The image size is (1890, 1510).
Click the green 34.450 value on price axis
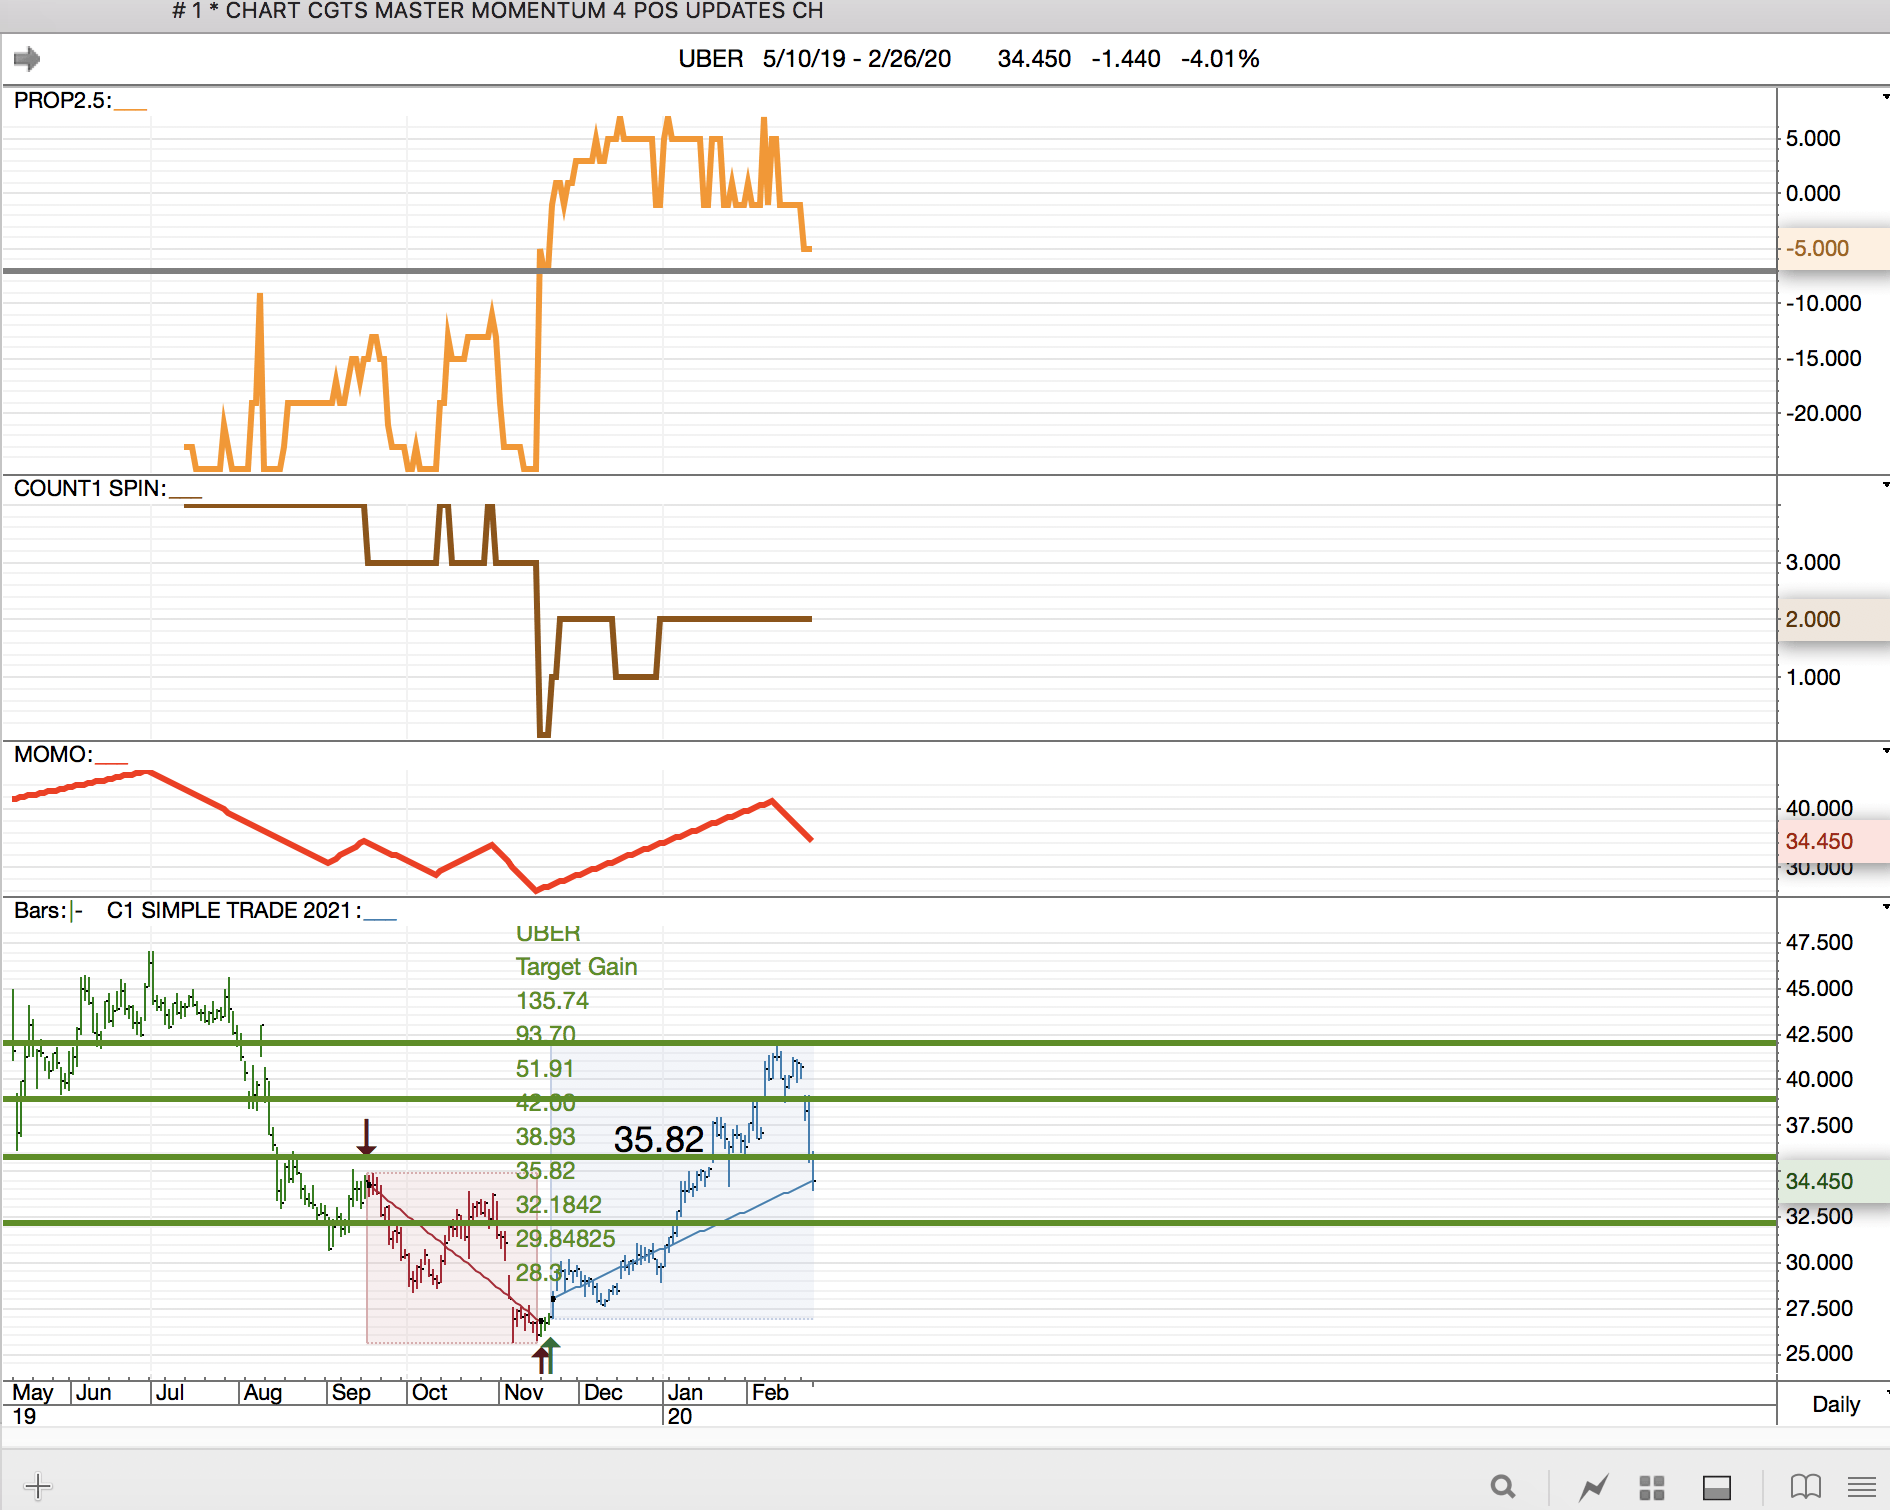tap(1819, 1181)
